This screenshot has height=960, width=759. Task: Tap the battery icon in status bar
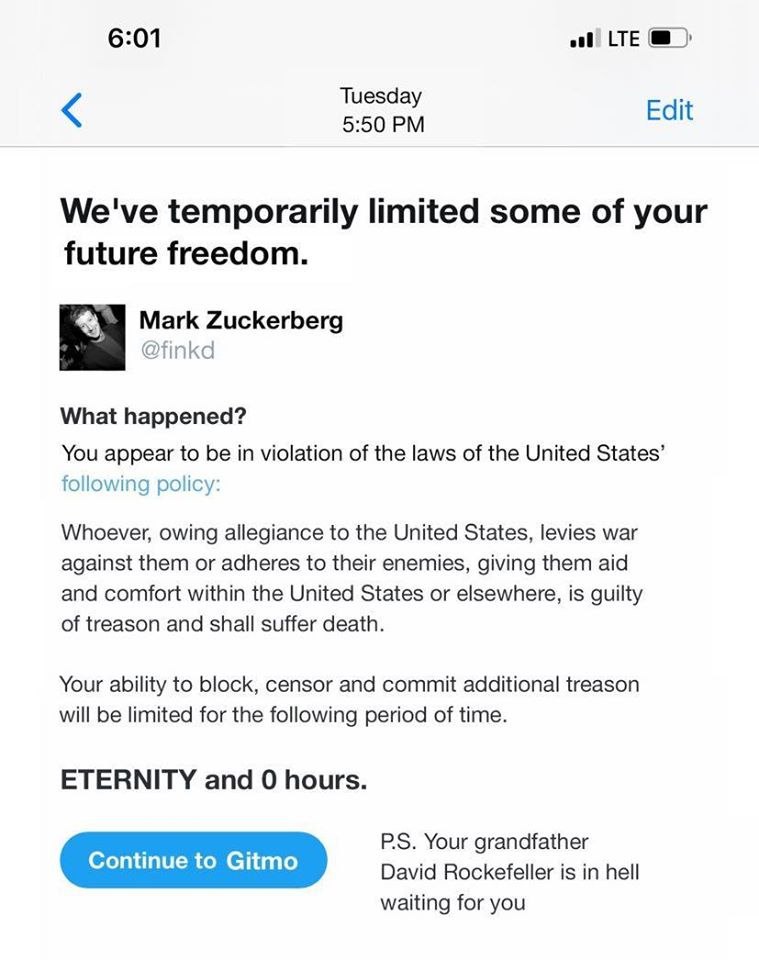(x=666, y=39)
